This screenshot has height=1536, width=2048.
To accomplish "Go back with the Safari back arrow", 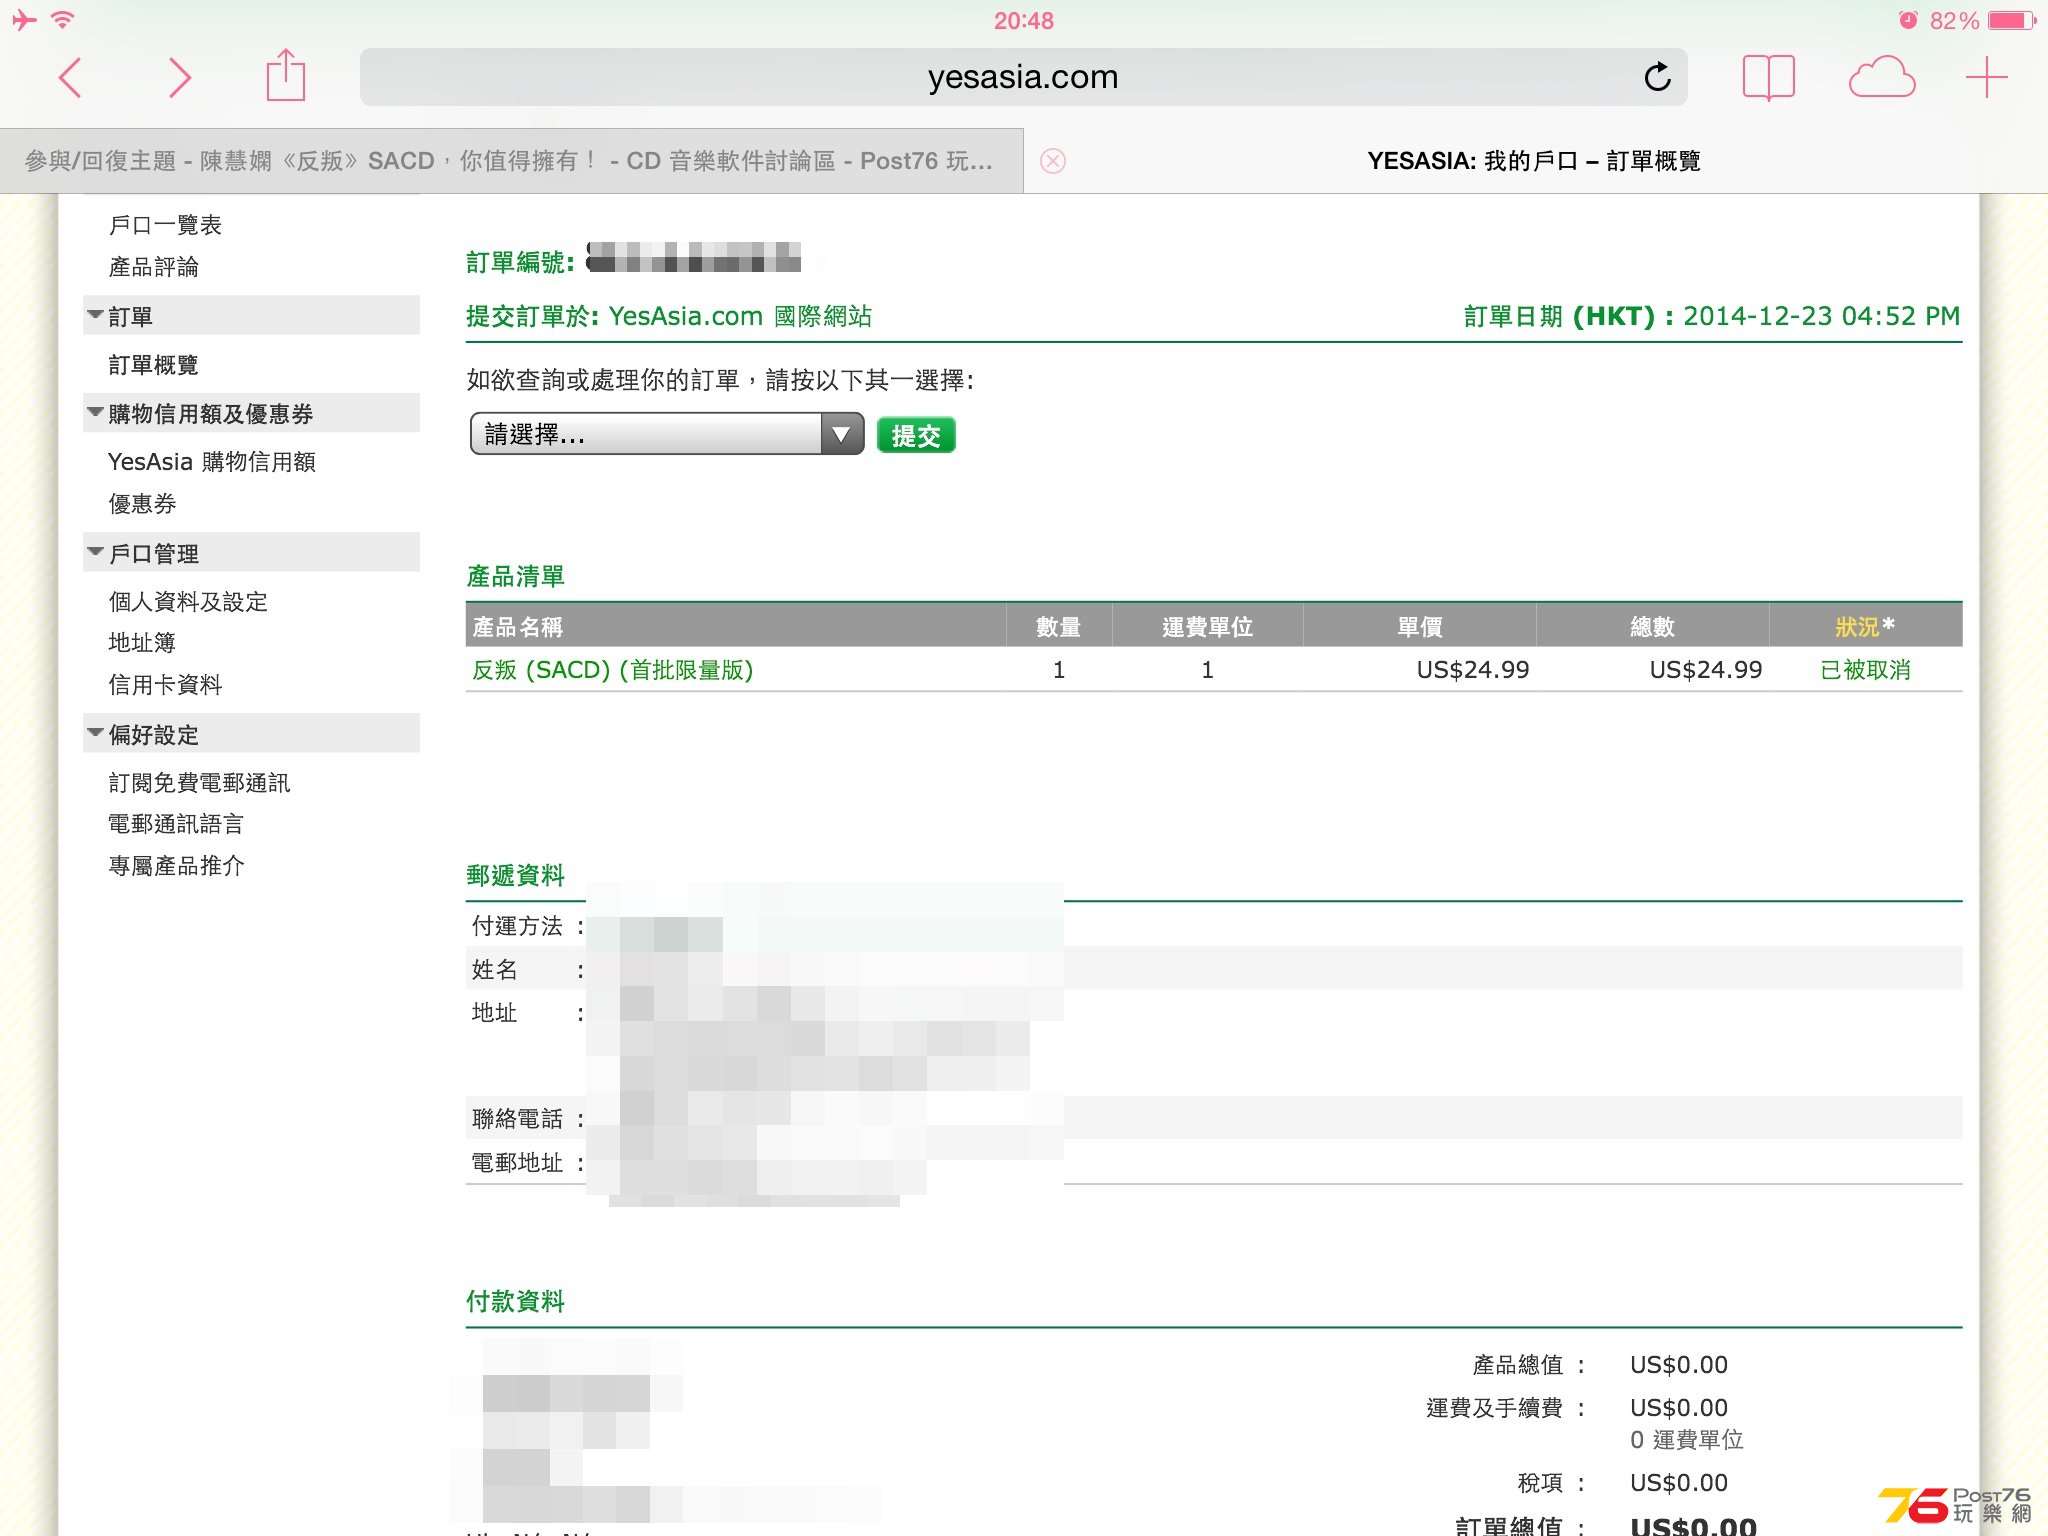I will tap(70, 78).
